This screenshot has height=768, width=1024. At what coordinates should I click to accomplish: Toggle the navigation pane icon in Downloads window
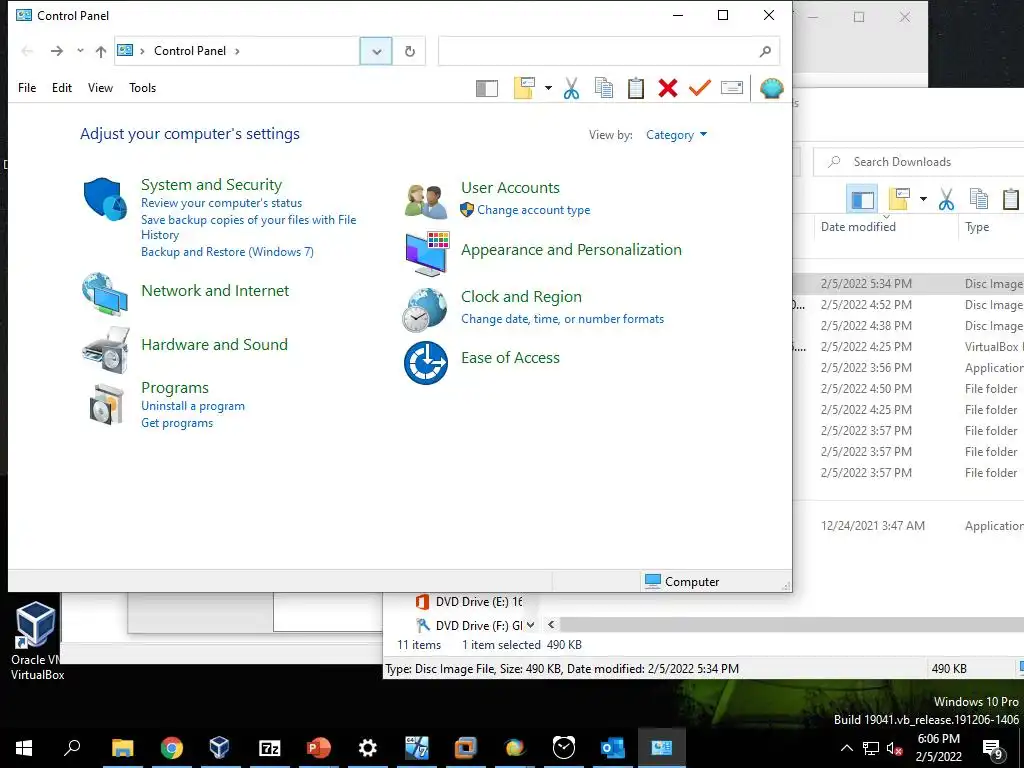click(x=862, y=199)
